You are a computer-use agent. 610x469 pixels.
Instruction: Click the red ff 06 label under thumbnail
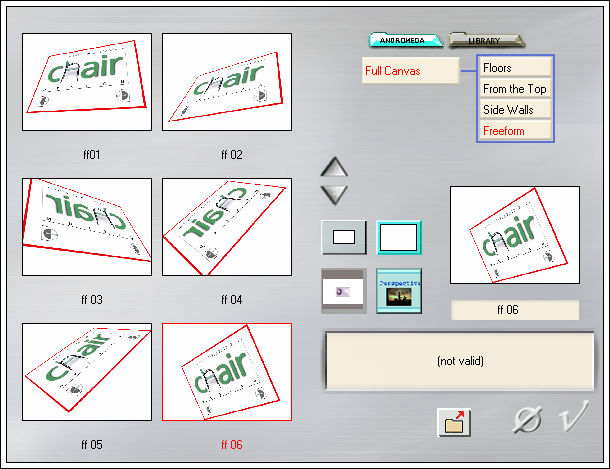[231, 444]
